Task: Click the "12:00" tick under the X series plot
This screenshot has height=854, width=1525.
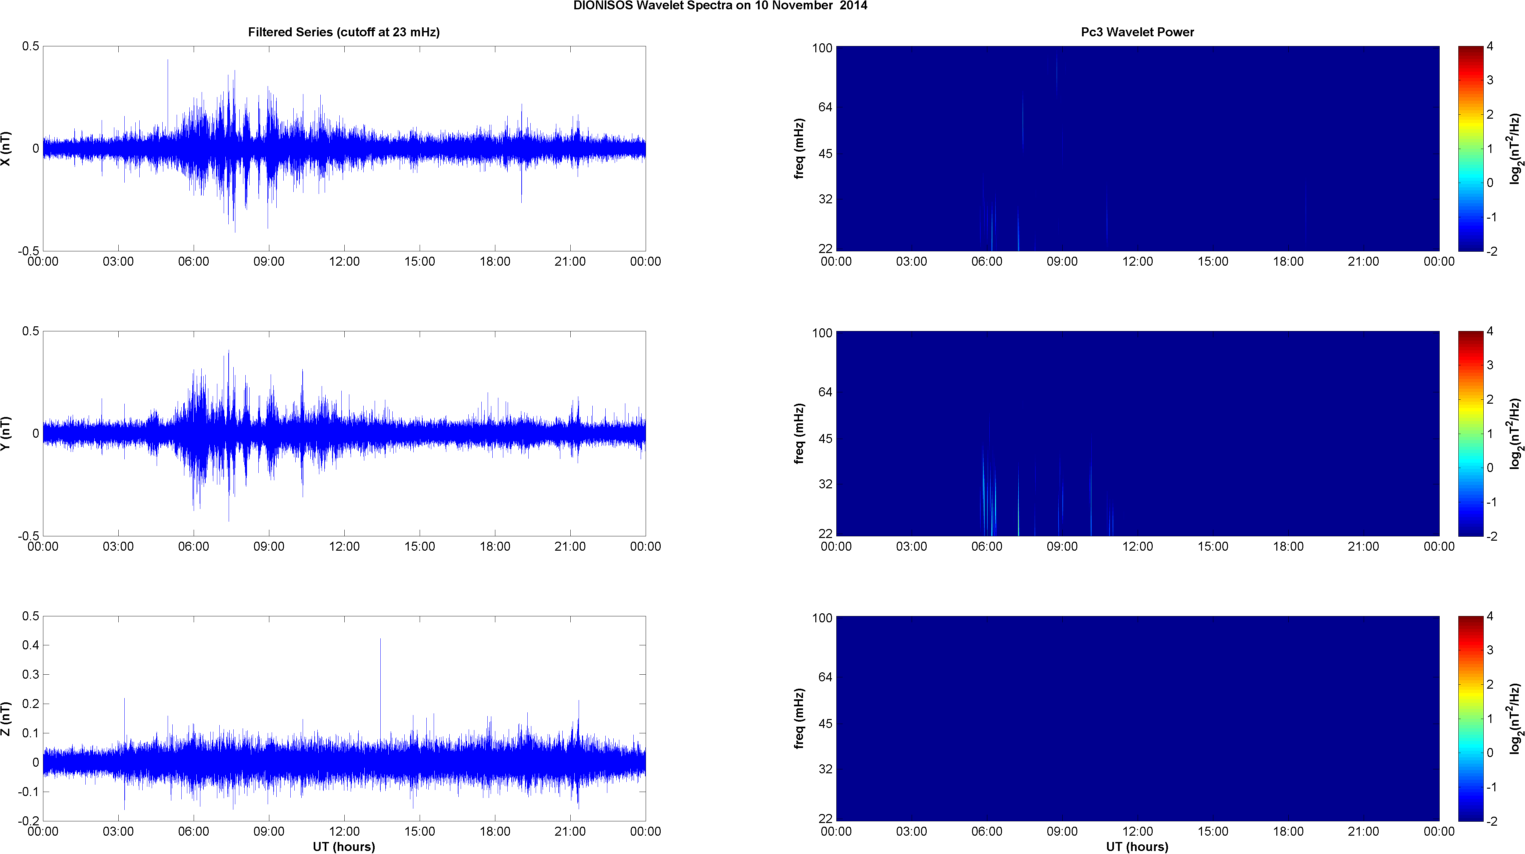Action: (344, 262)
